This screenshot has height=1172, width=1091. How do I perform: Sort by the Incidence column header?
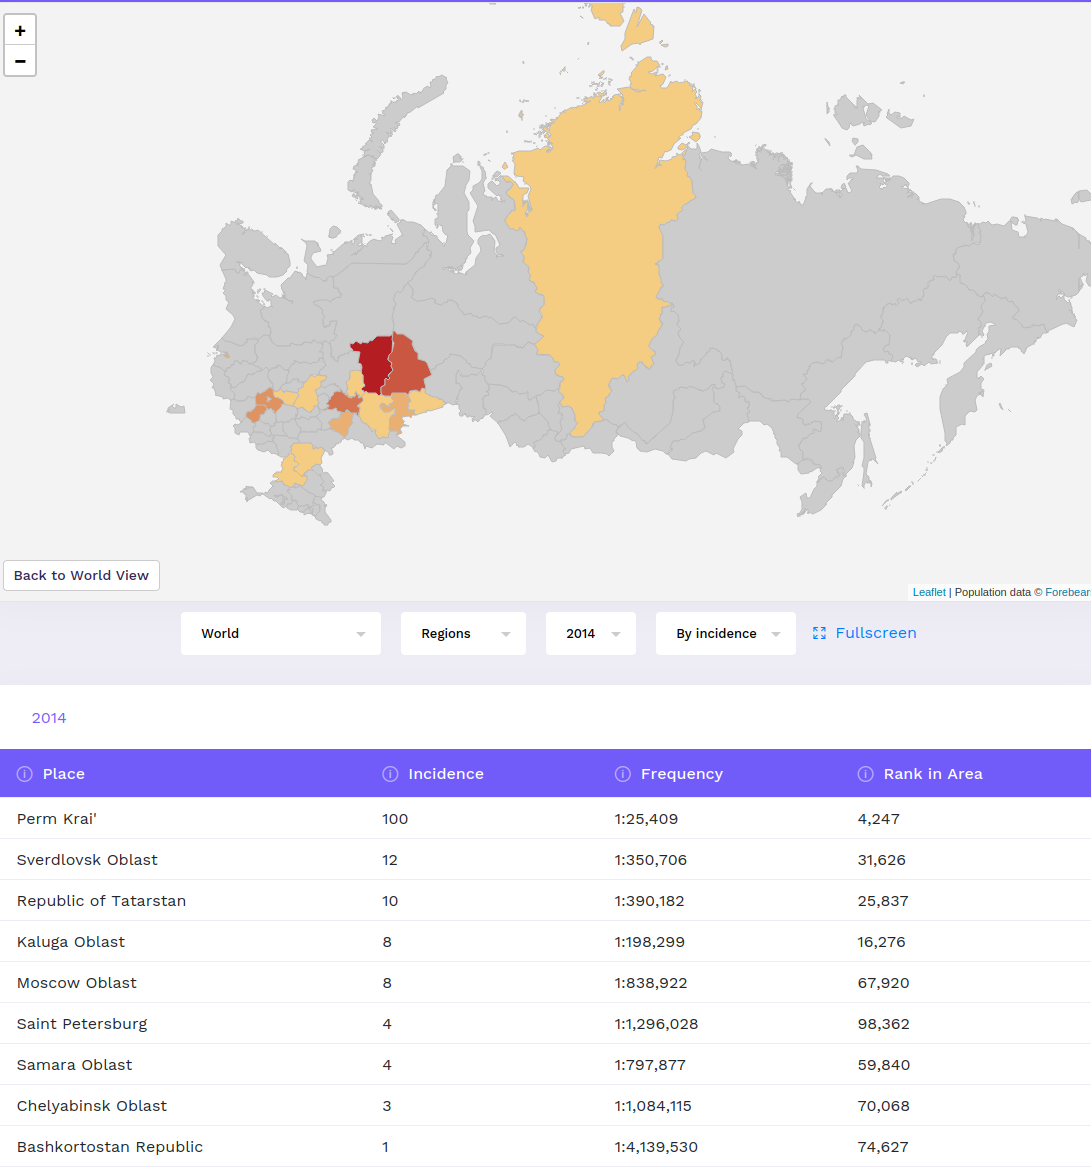(446, 774)
